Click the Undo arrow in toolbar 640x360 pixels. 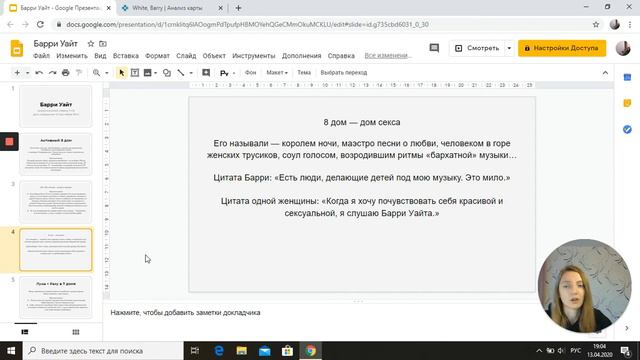tap(39, 73)
